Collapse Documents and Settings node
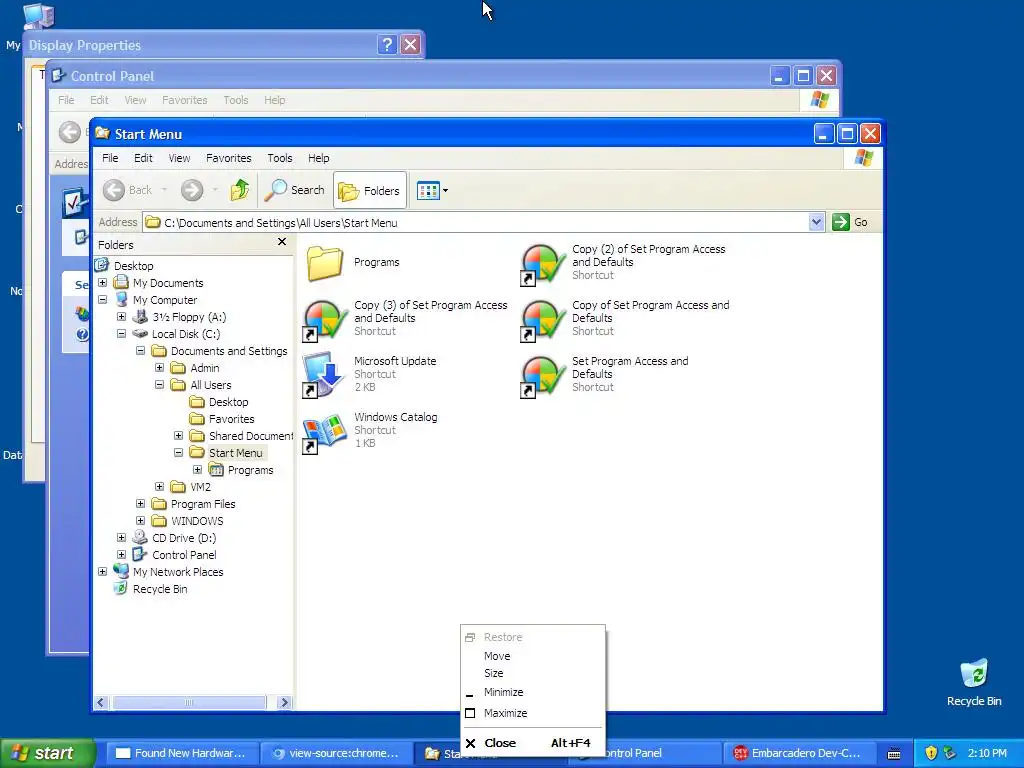The width and height of the screenshot is (1024, 768). pyautogui.click(x=140, y=351)
